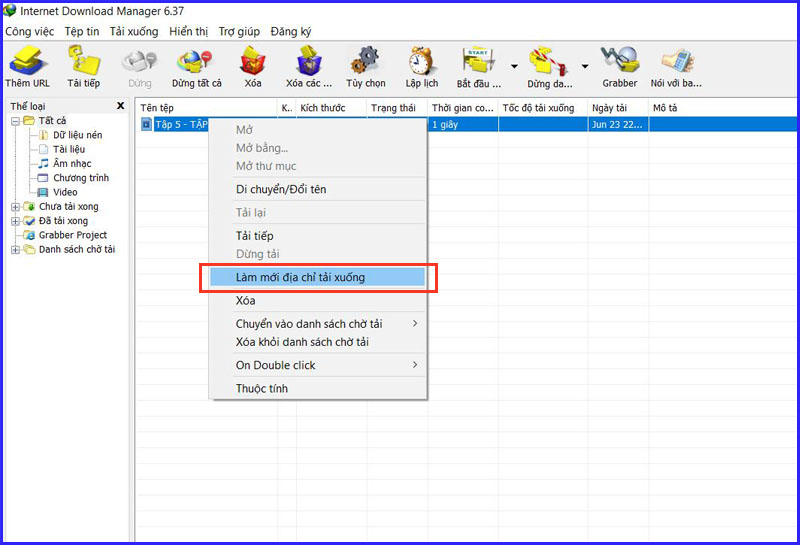Click the Video category icon
Screen dimensions: 800x545
click(x=43, y=192)
